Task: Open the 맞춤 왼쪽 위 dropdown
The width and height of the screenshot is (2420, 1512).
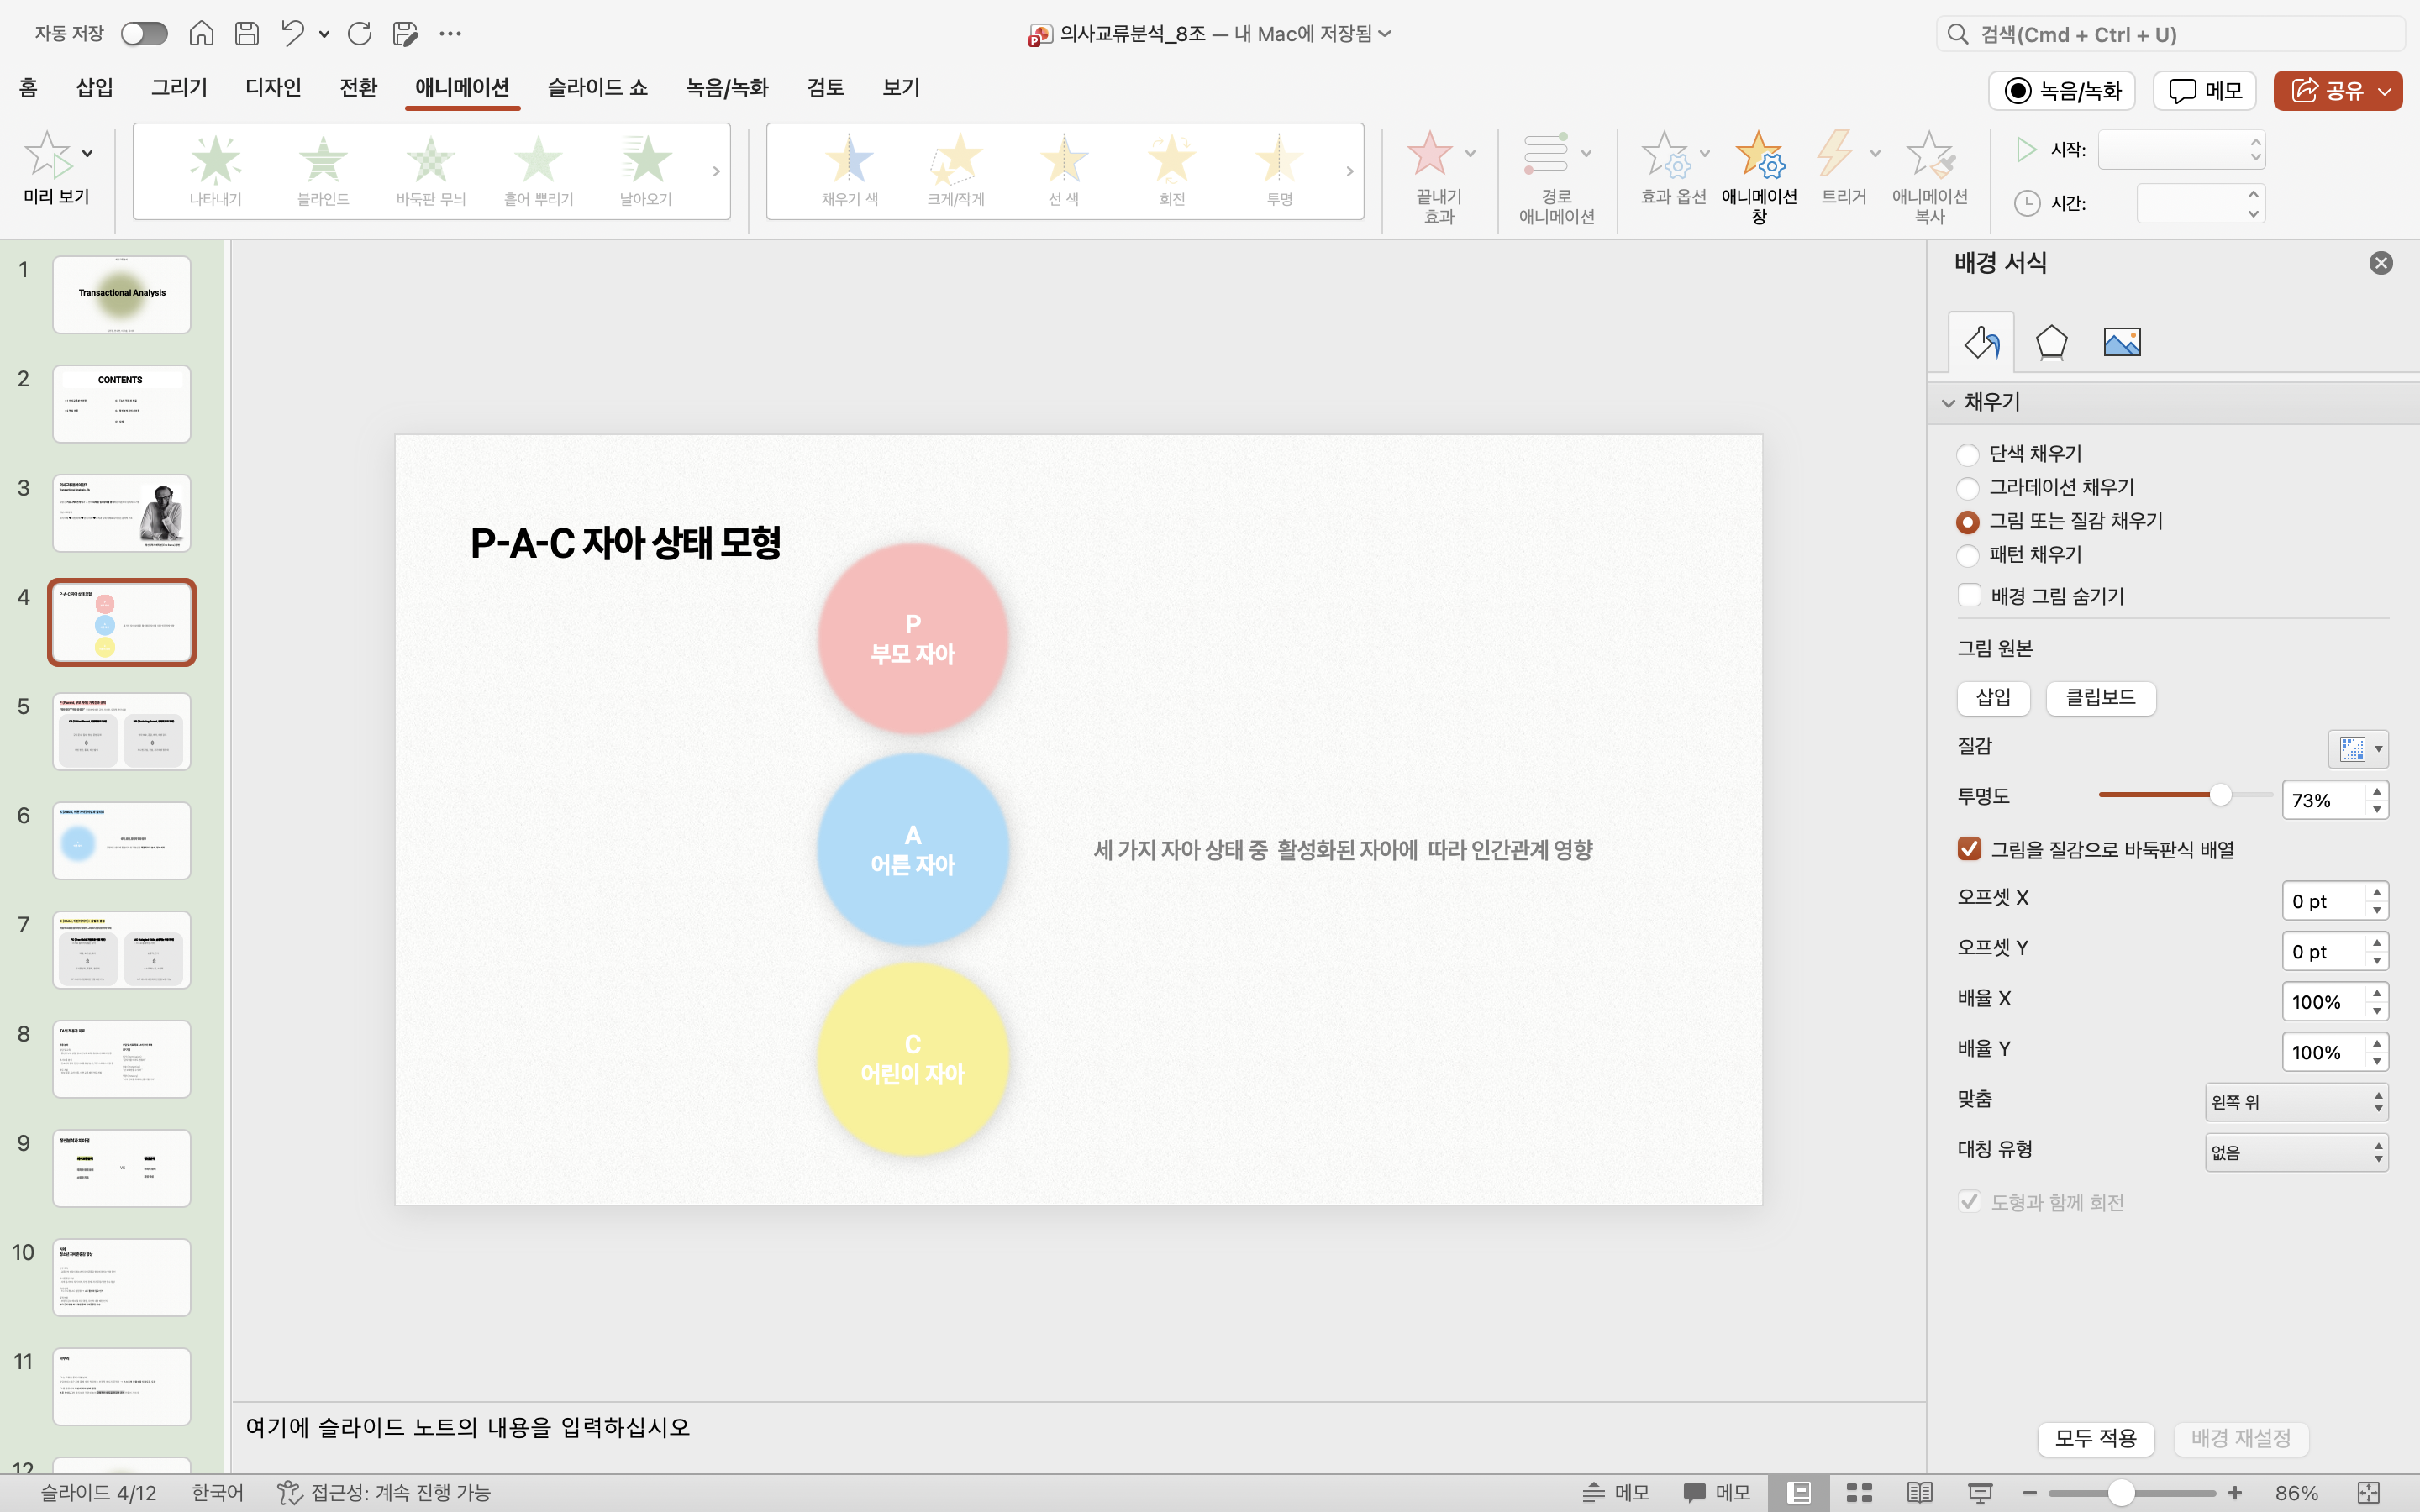Action: click(2296, 1102)
